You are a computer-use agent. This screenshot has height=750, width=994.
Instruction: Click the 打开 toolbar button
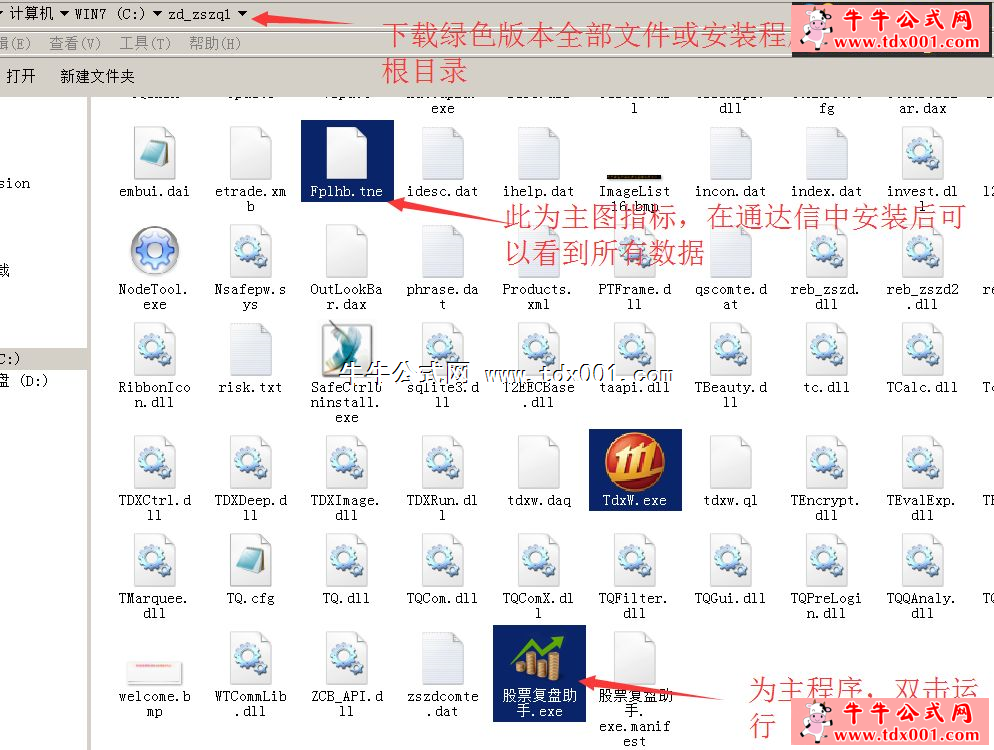coord(21,76)
